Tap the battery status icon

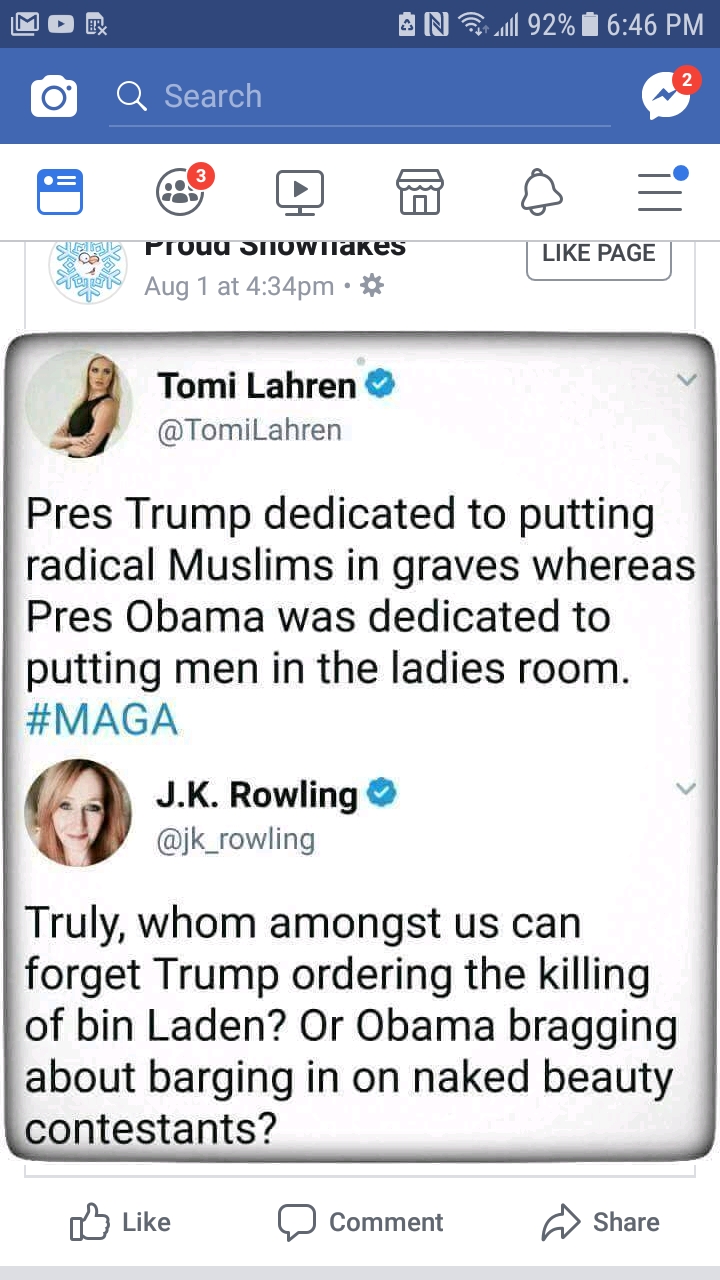pos(590,24)
